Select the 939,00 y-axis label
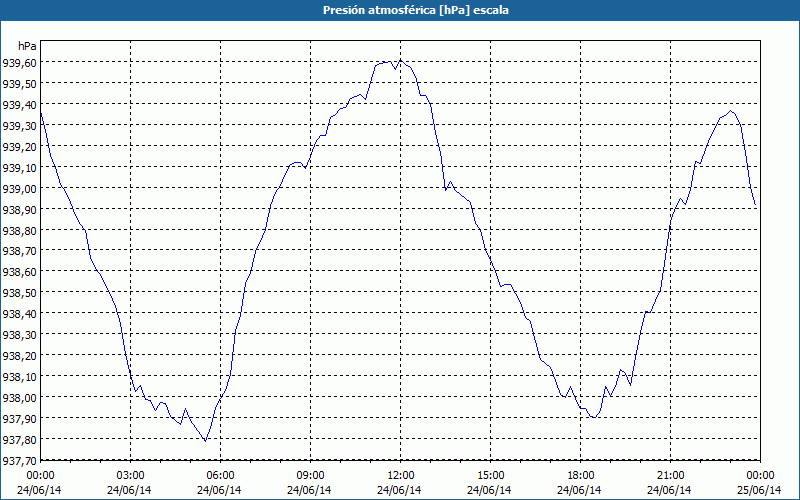 click(x=19, y=188)
